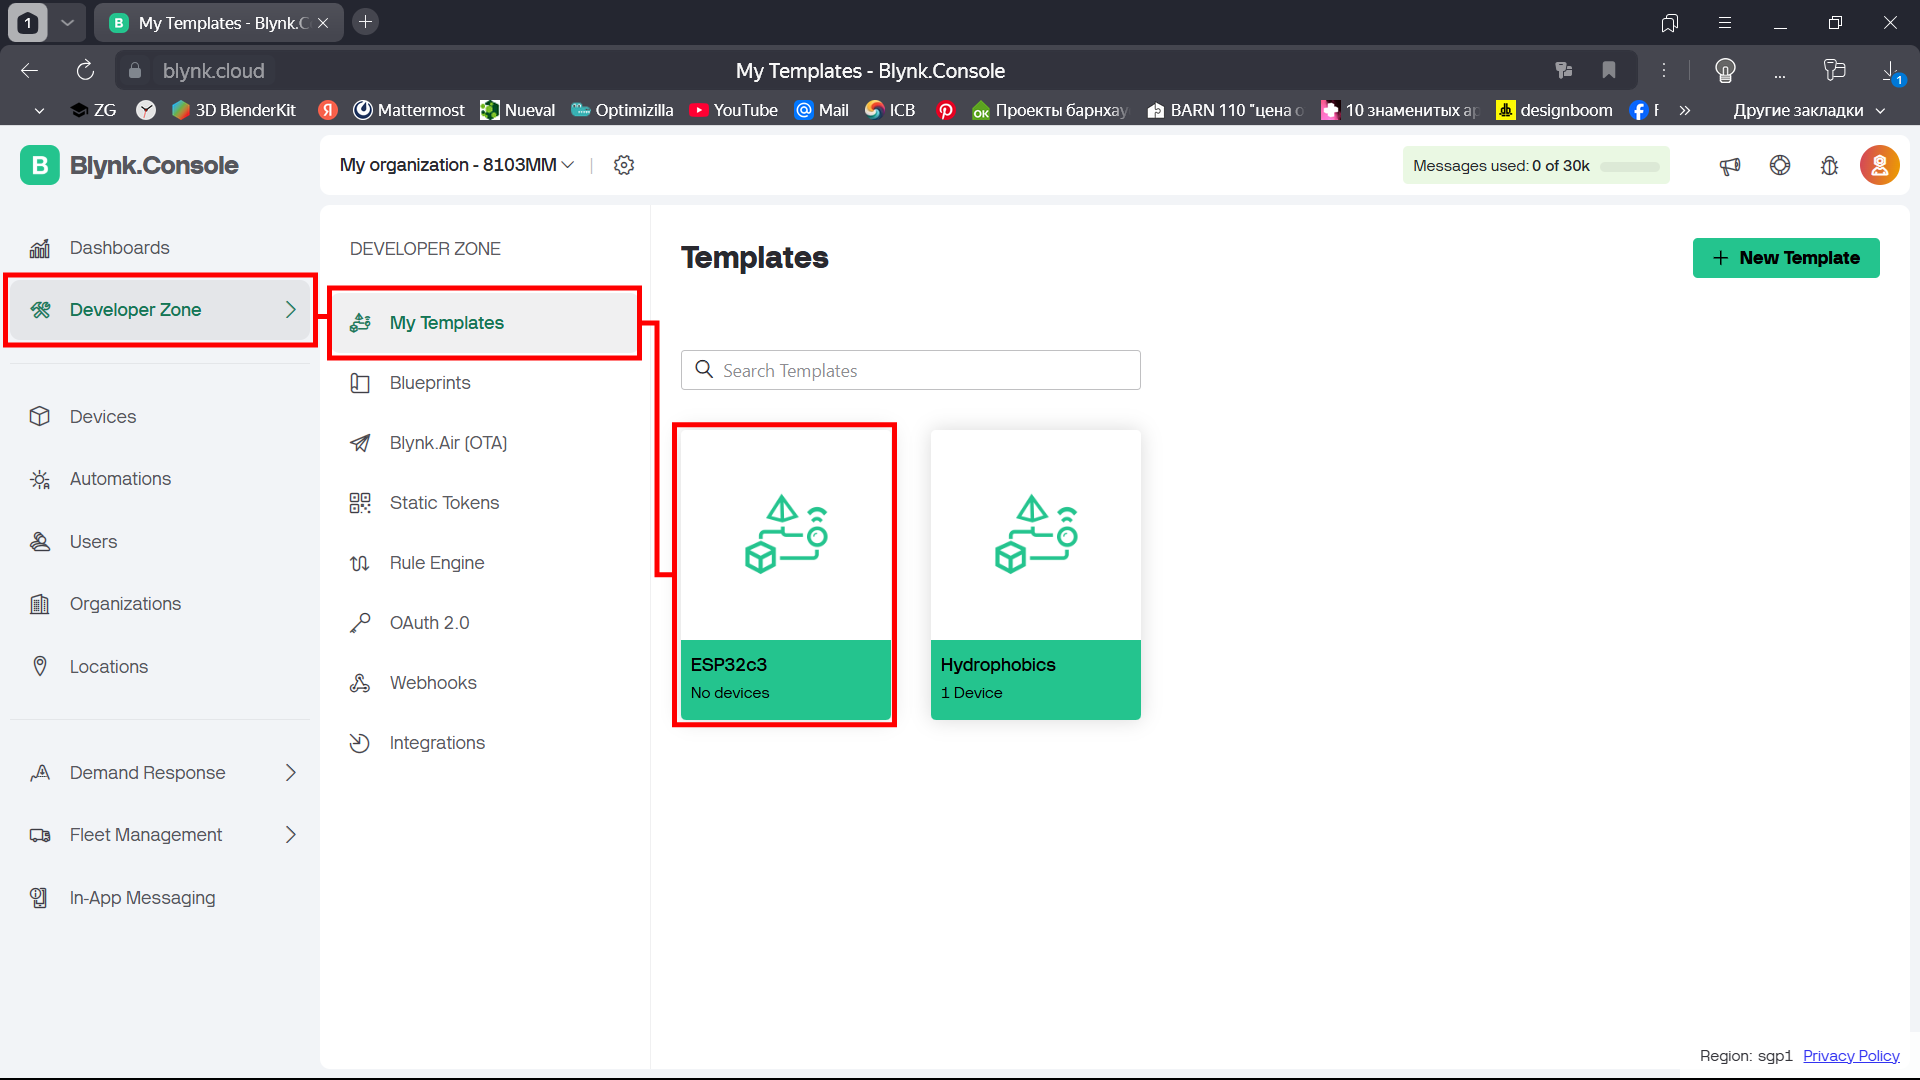The height and width of the screenshot is (1080, 1920).
Task: Click the Webhooks icon
Action: pos(360,683)
